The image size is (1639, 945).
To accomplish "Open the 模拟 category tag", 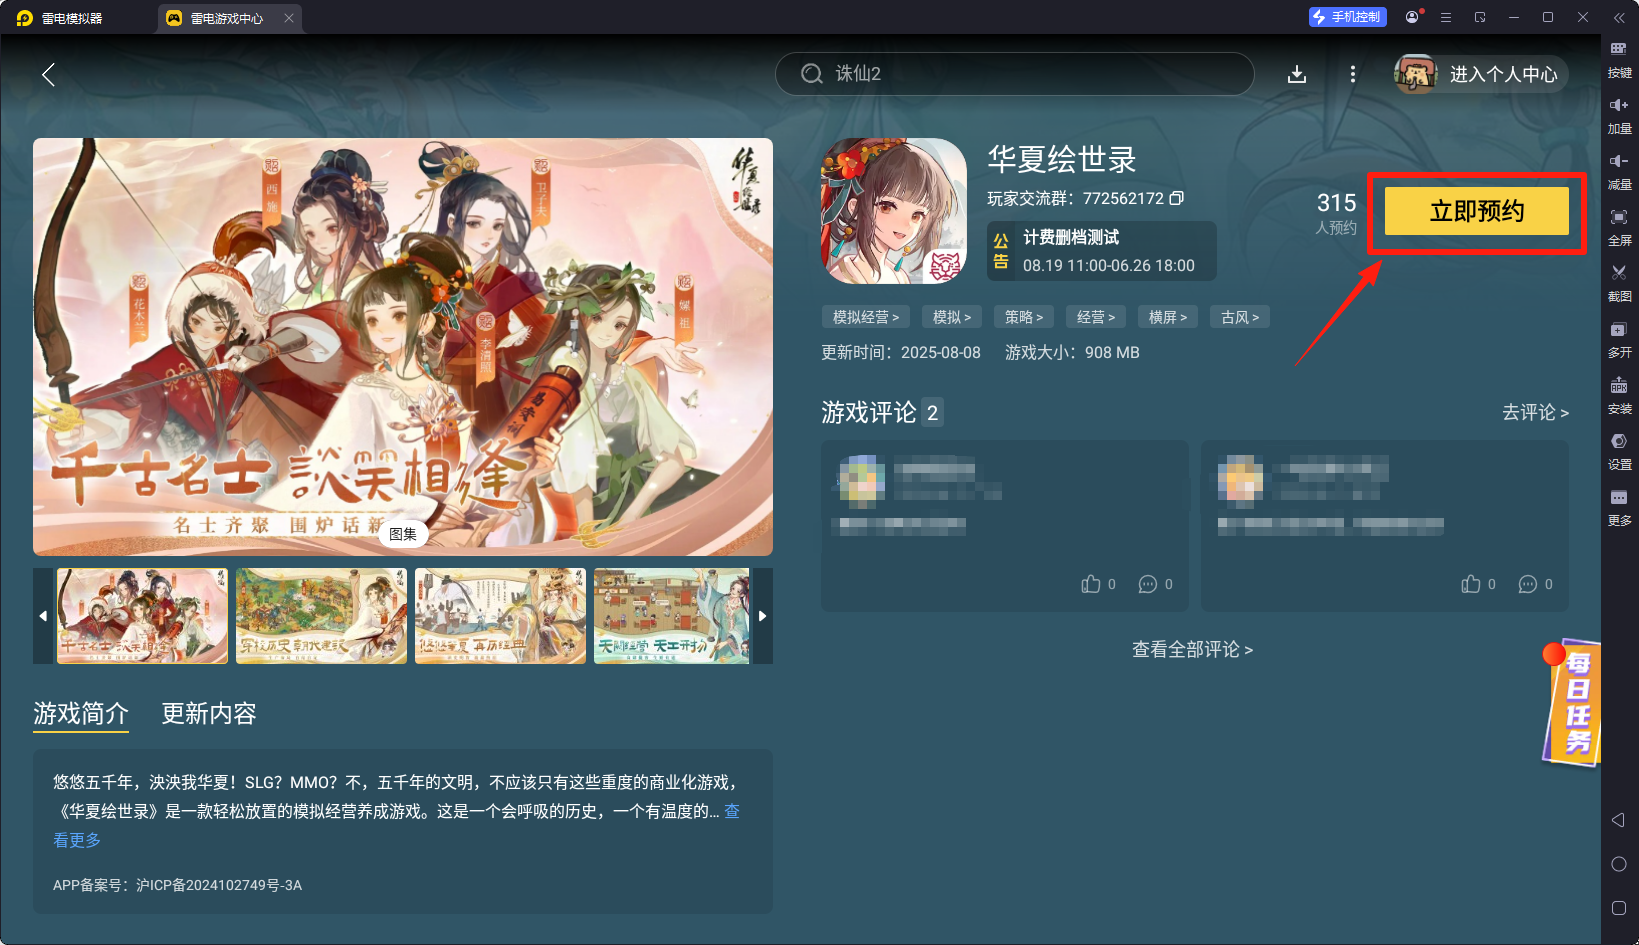I will pyautogui.click(x=952, y=317).
